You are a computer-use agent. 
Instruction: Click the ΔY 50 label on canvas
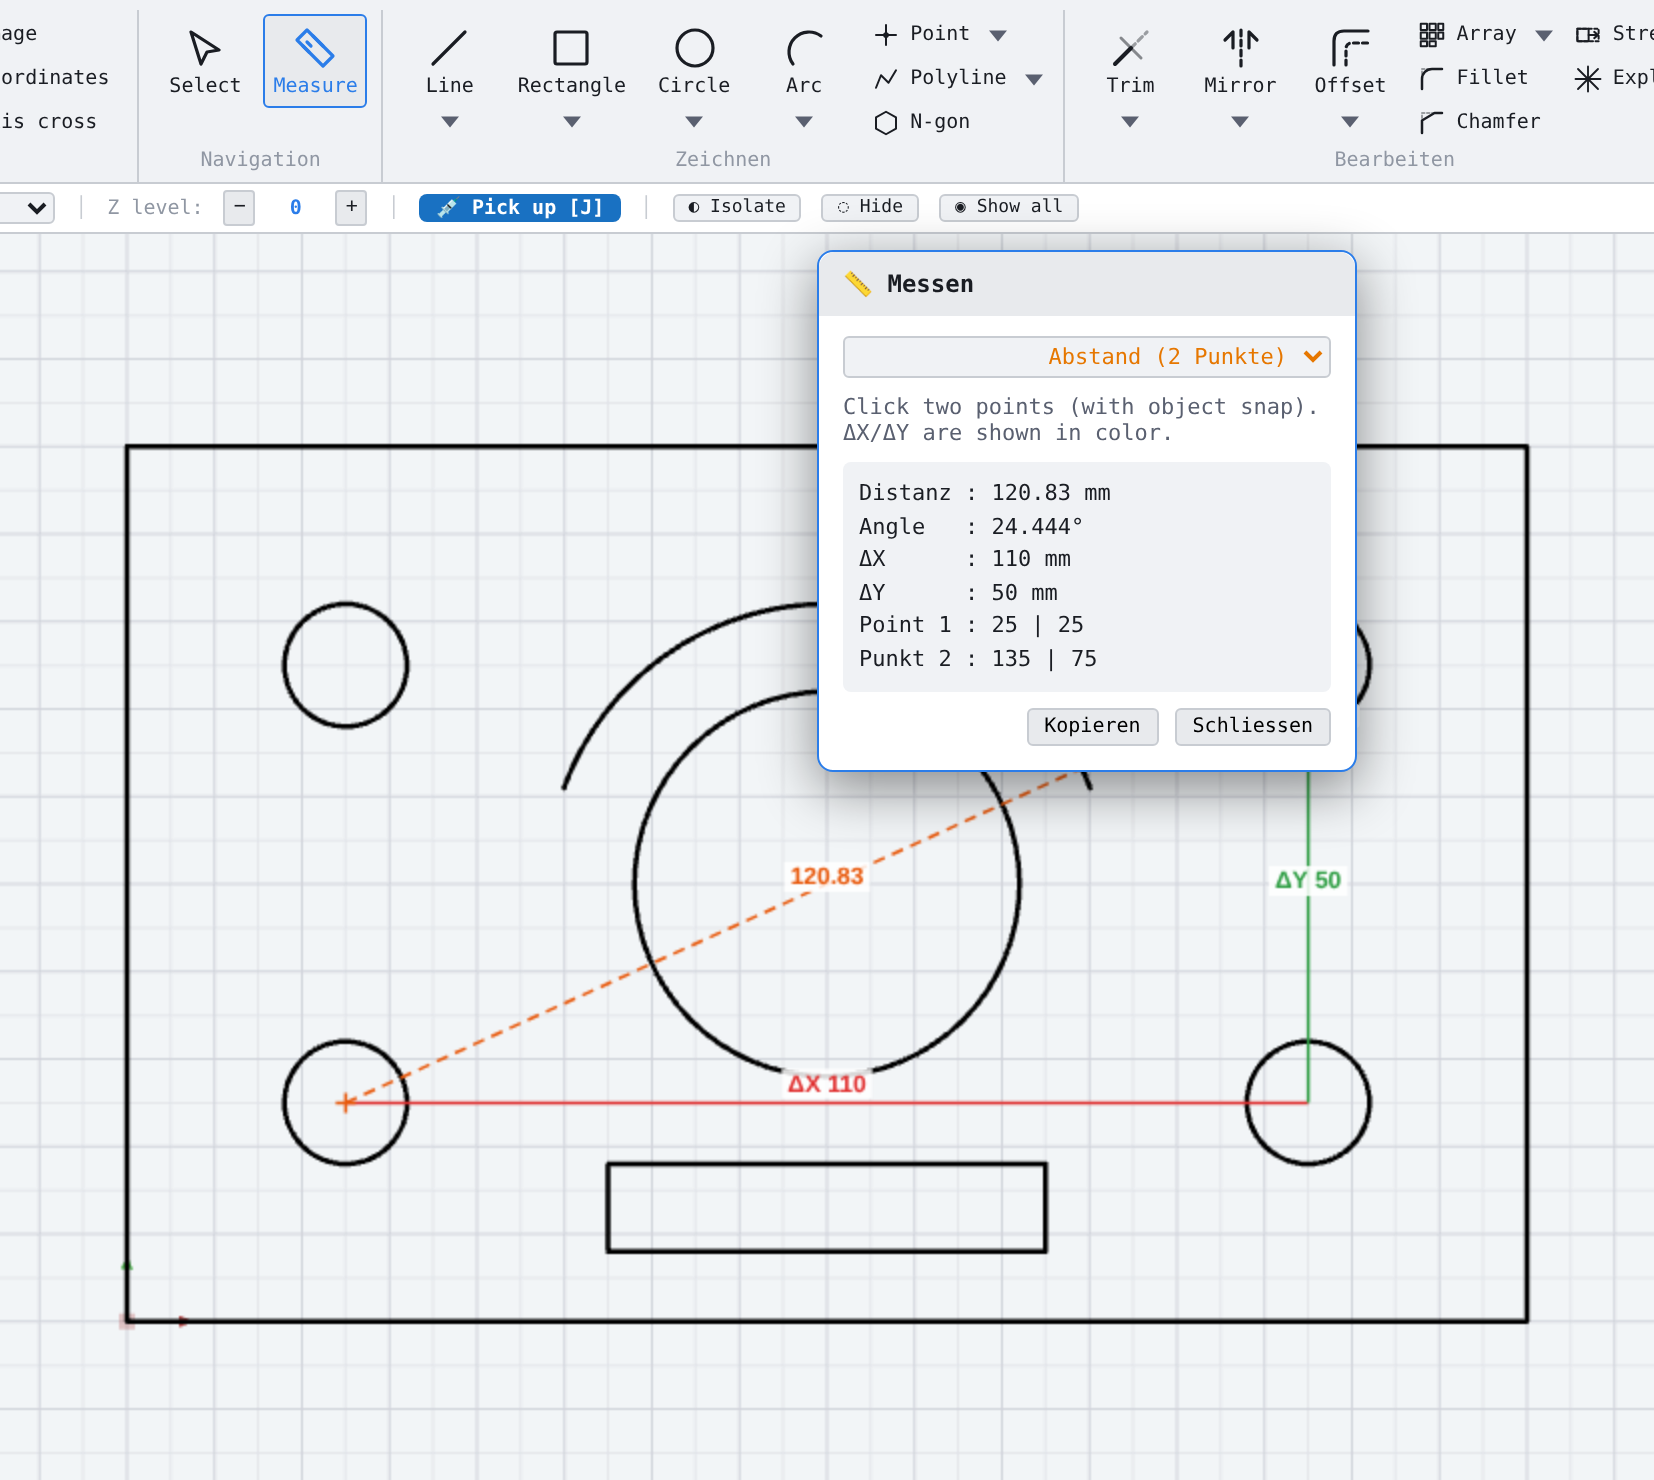pyautogui.click(x=1308, y=880)
